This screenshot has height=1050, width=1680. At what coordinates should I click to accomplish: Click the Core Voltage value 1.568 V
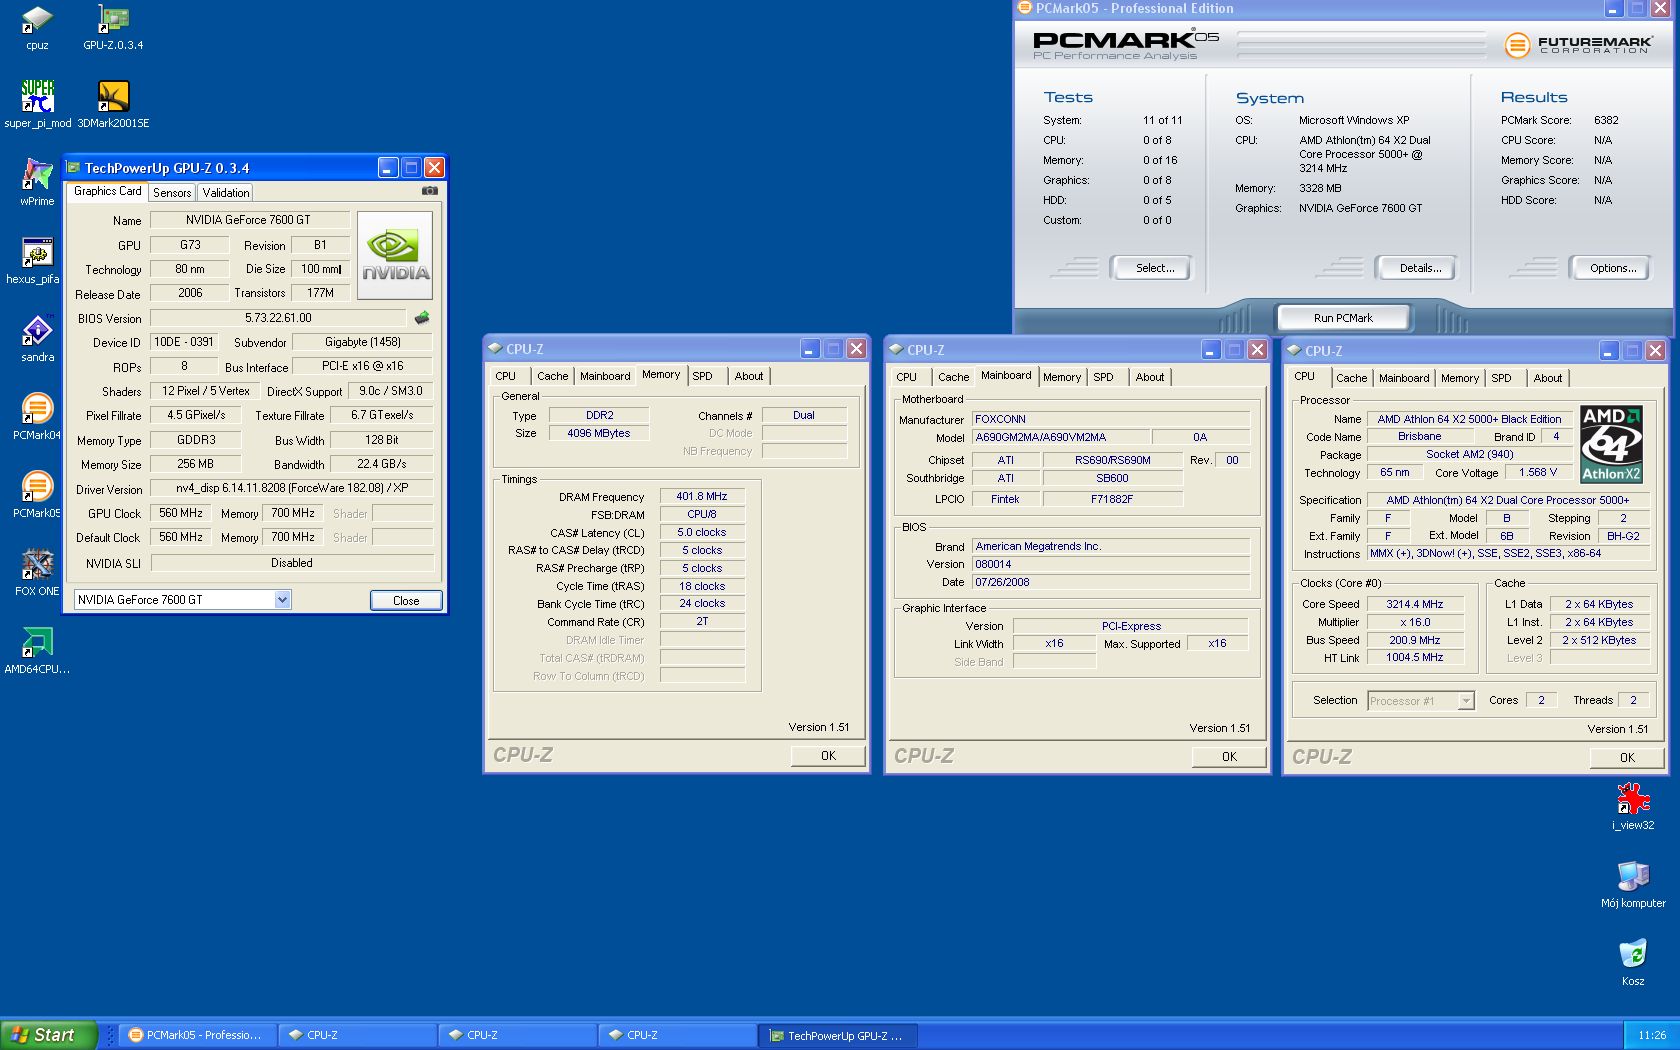click(x=1538, y=473)
